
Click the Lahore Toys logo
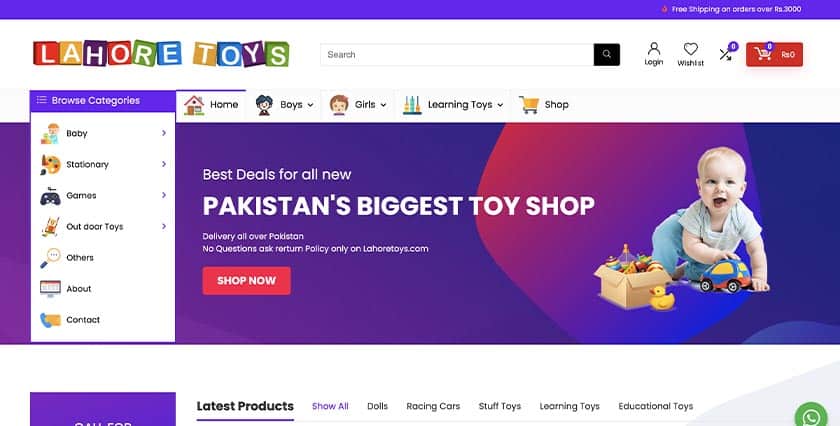coord(161,54)
